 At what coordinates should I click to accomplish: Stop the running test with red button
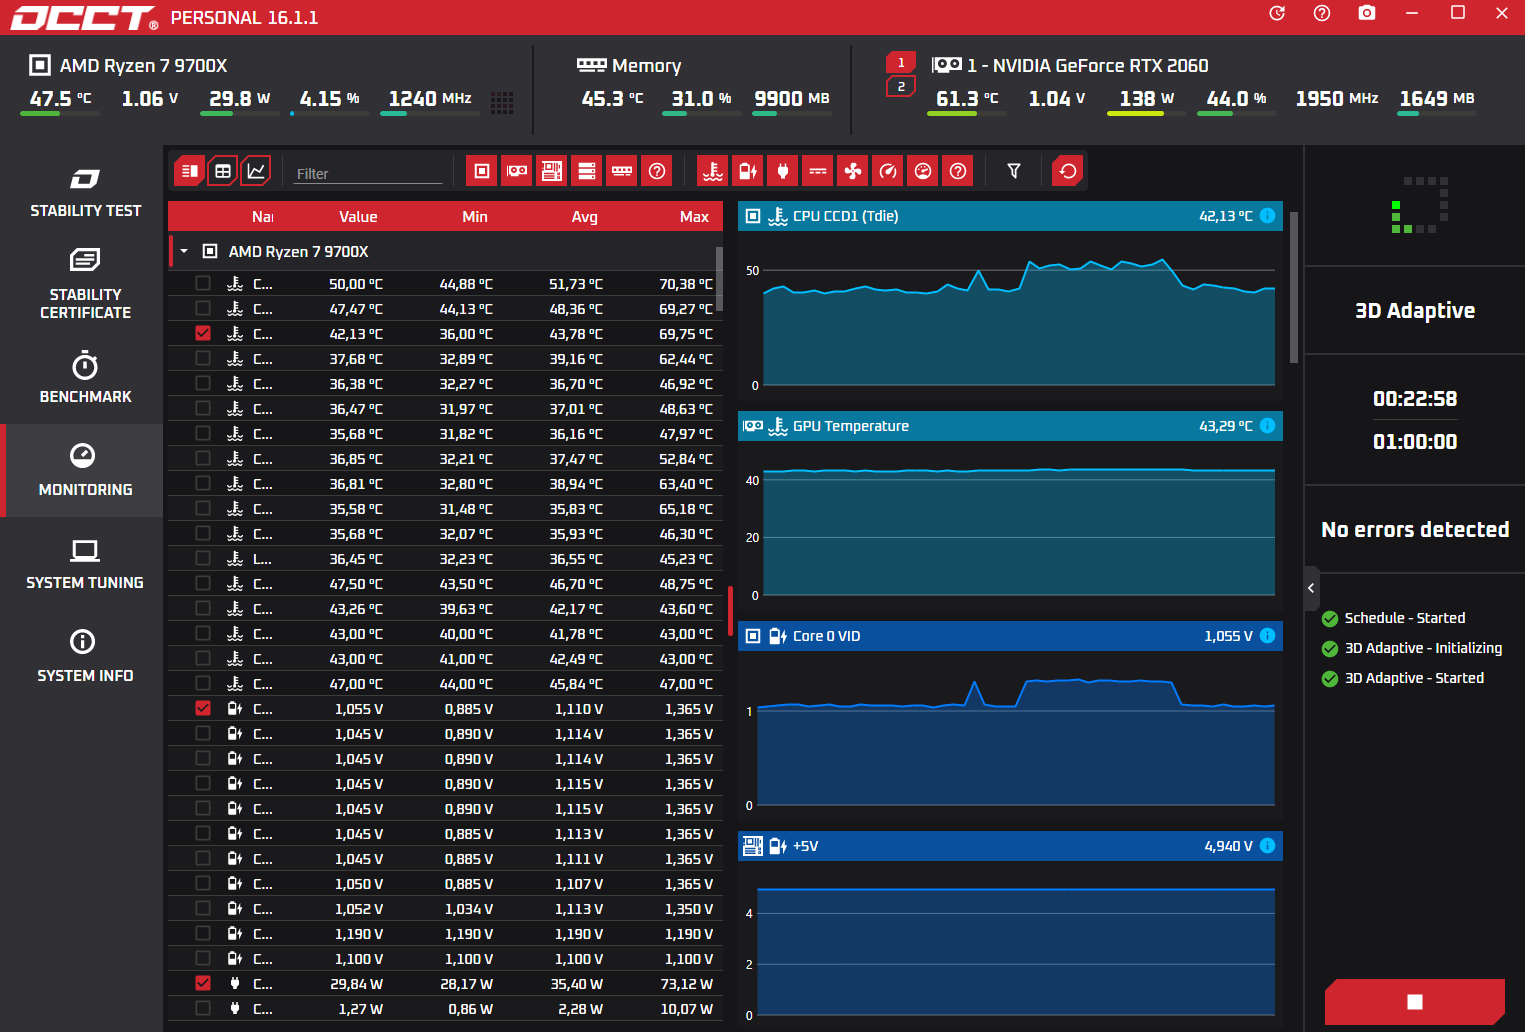coord(1414,1001)
